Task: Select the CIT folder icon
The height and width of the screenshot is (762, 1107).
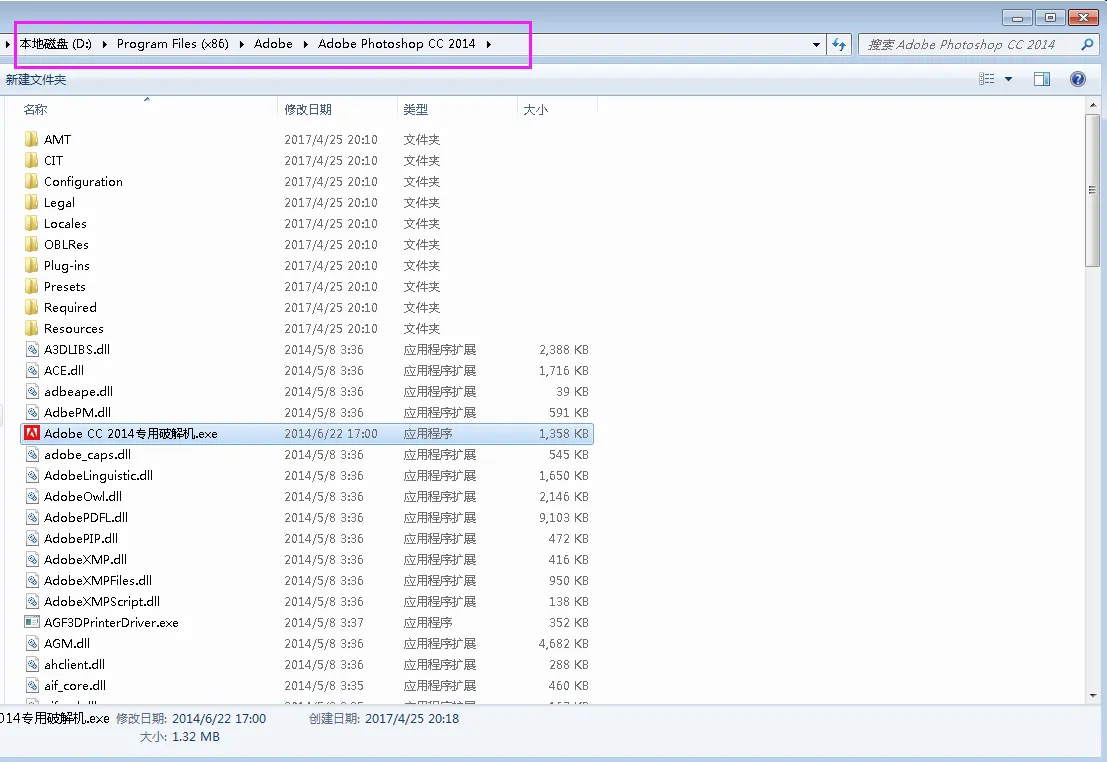Action: pyautogui.click(x=31, y=160)
